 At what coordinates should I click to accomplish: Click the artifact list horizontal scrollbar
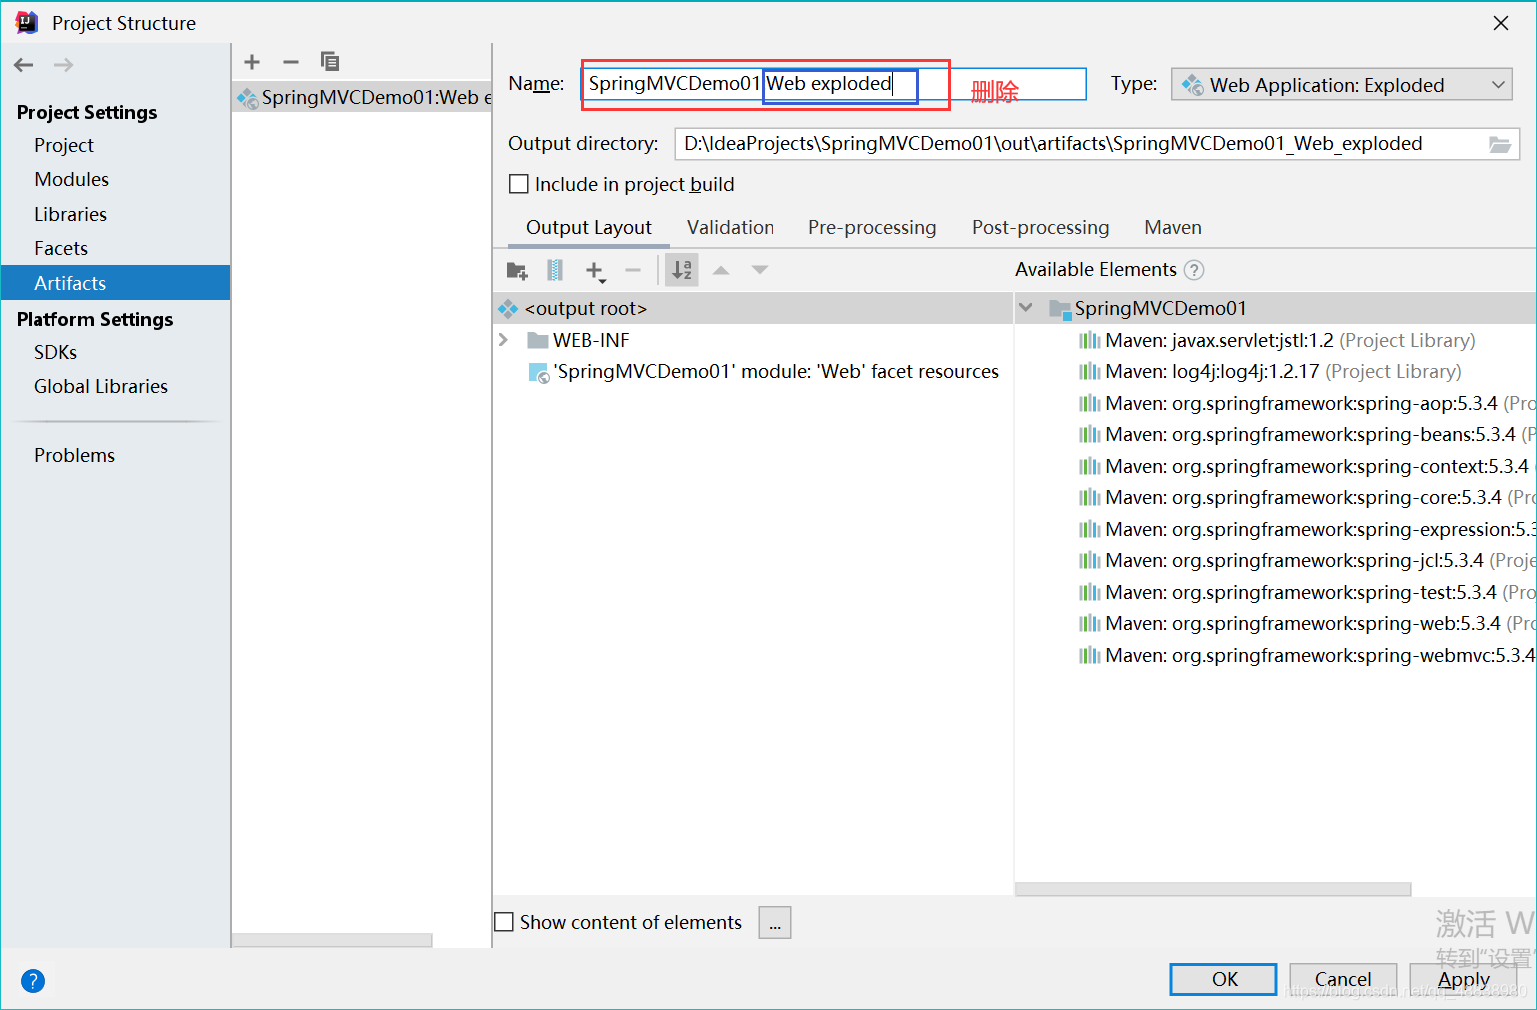[332, 940]
